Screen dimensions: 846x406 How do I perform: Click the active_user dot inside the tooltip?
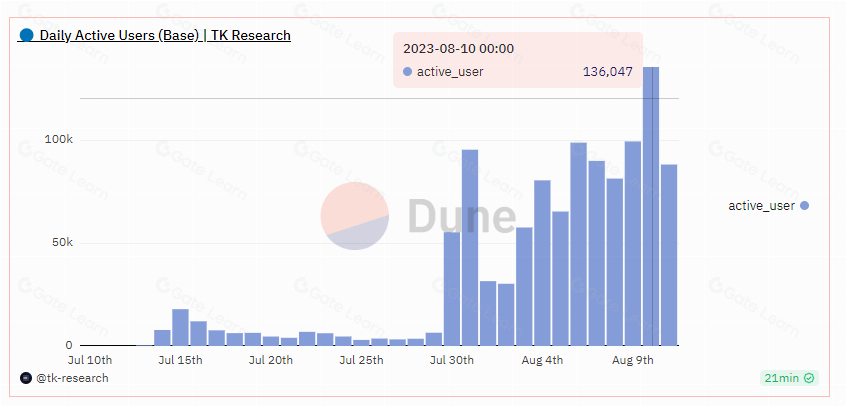pyautogui.click(x=407, y=71)
